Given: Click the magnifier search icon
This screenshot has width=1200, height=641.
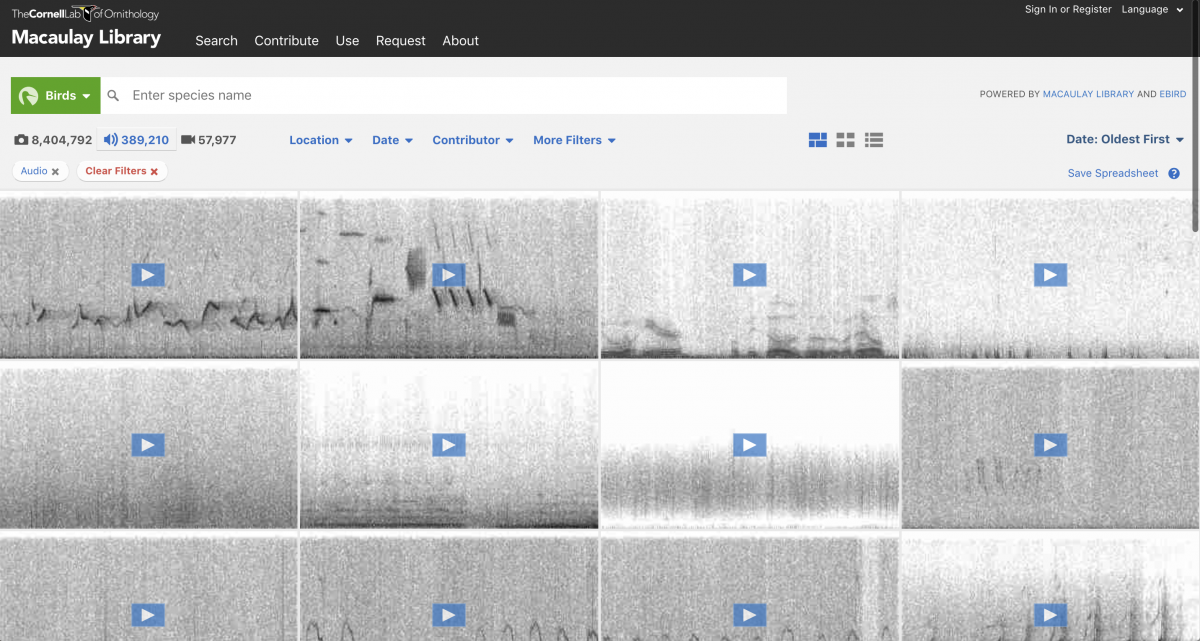Looking at the screenshot, I should [x=113, y=96].
